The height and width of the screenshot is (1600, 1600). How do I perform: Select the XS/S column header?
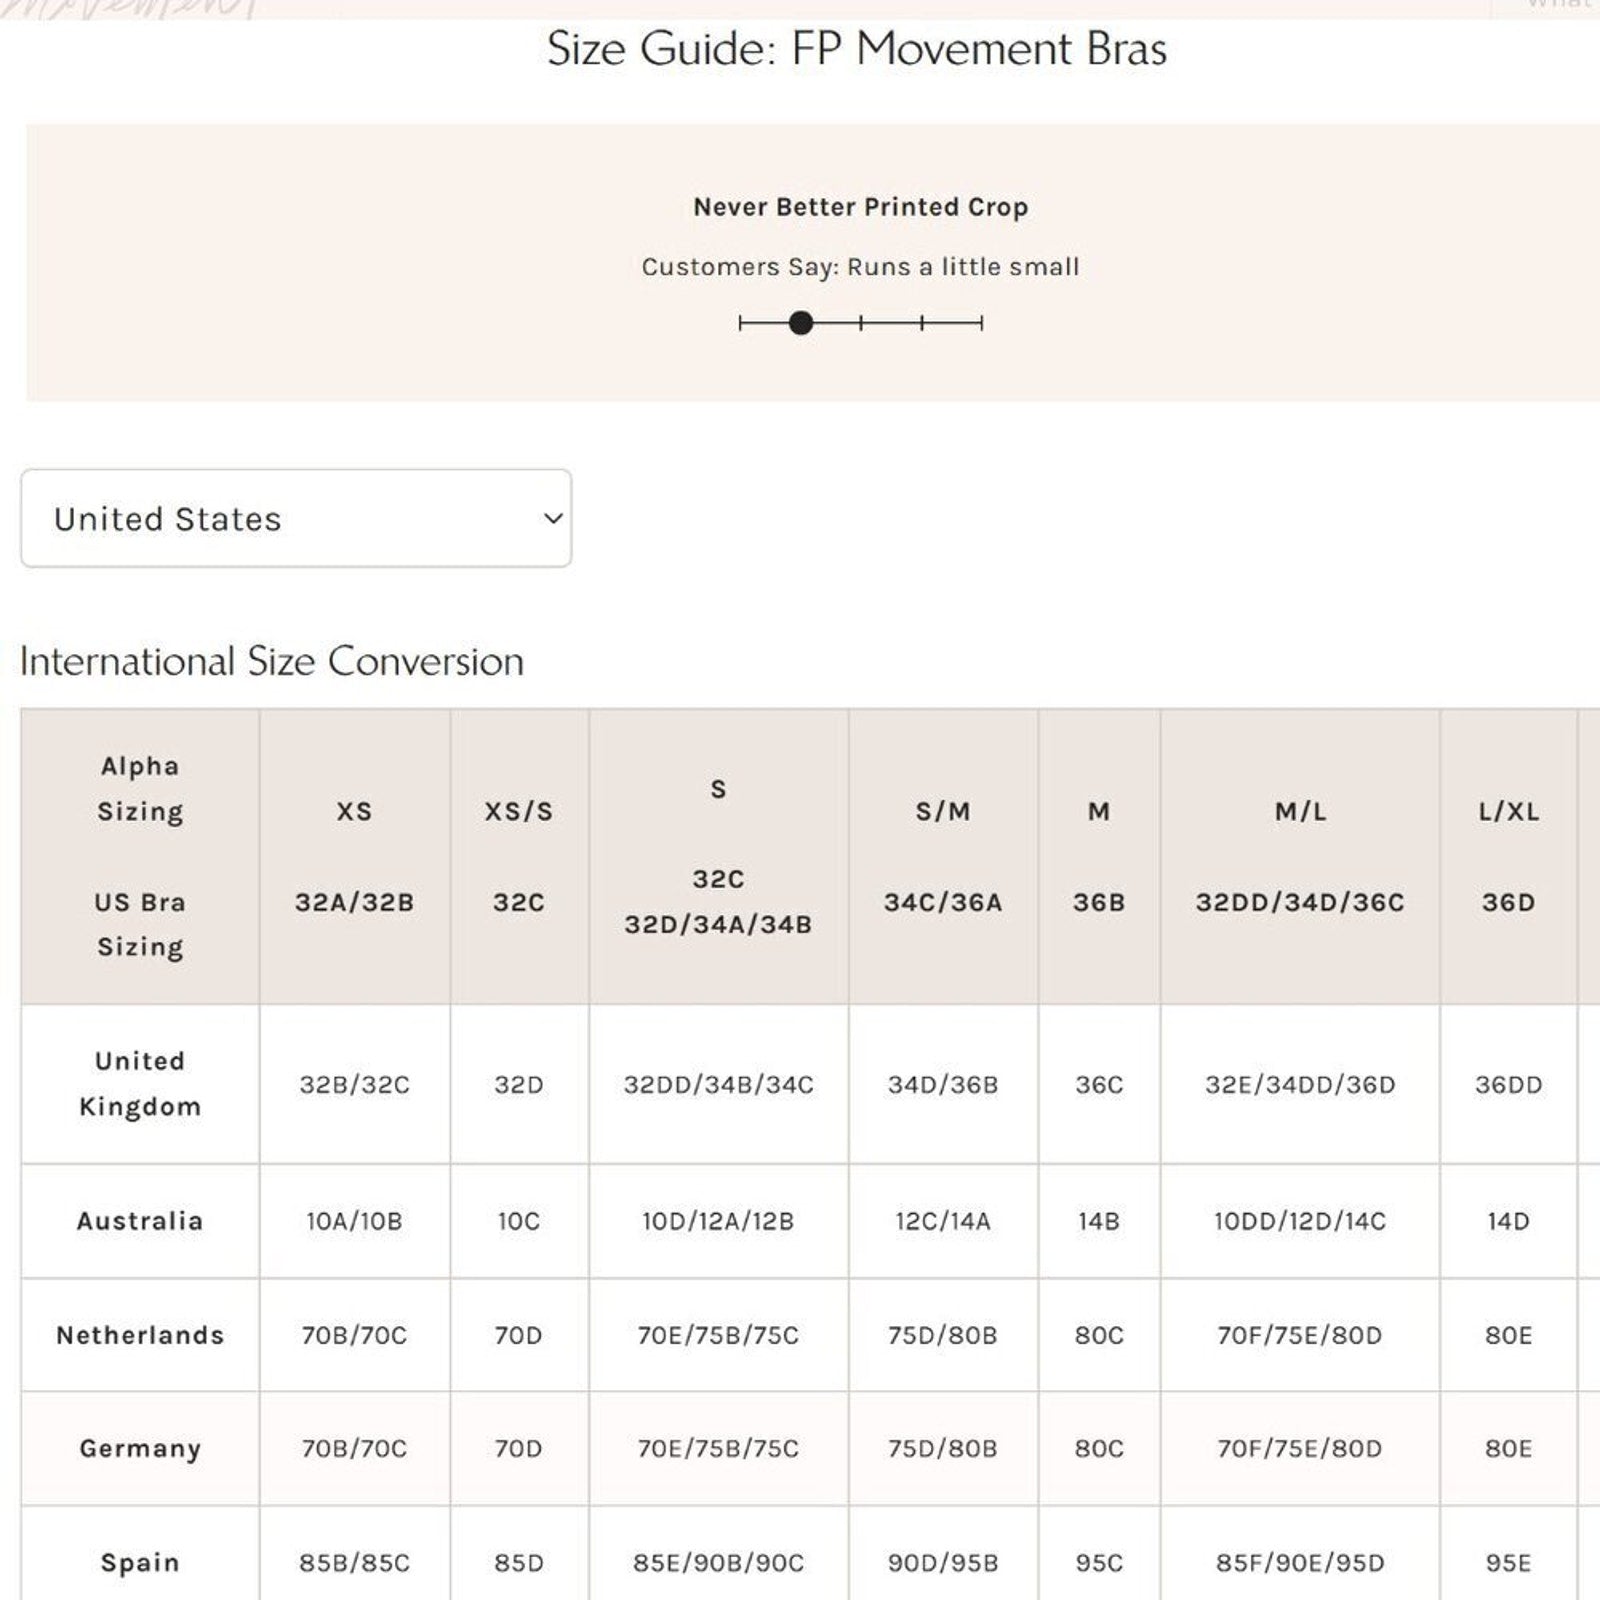click(x=519, y=811)
